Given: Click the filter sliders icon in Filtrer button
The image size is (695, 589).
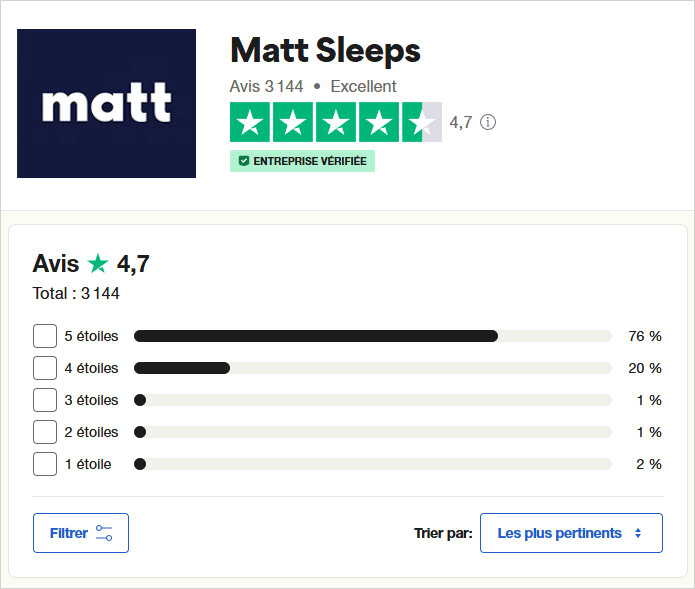Looking at the screenshot, I should (x=104, y=533).
